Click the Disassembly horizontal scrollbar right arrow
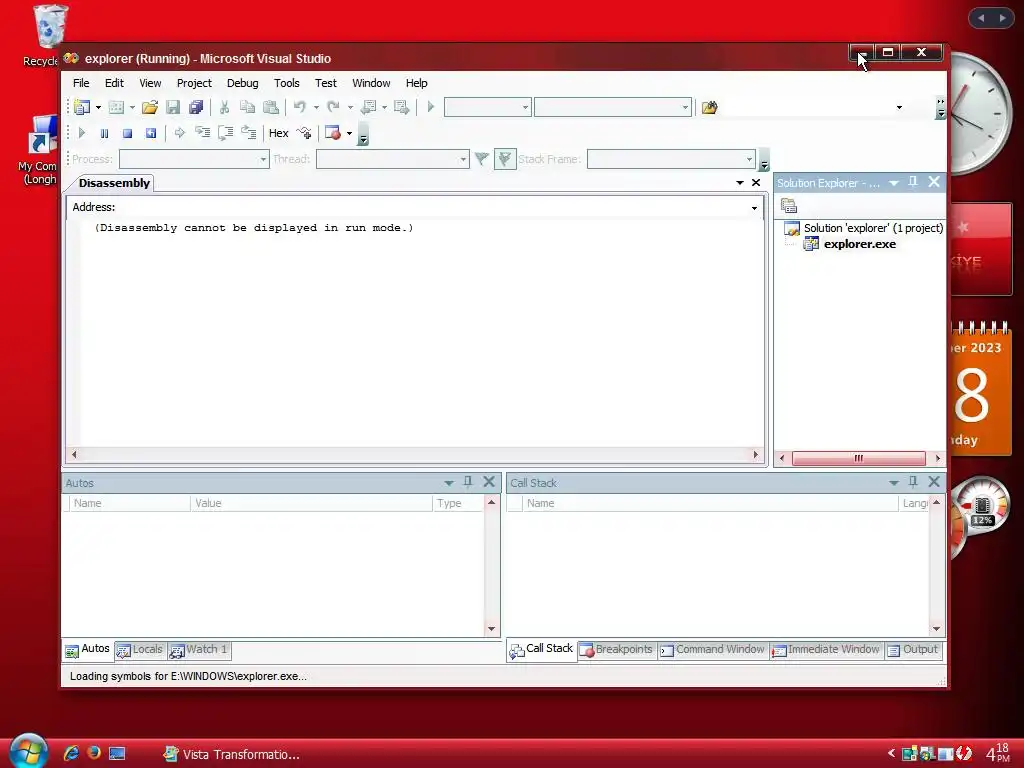This screenshot has height=768, width=1024. pos(756,455)
